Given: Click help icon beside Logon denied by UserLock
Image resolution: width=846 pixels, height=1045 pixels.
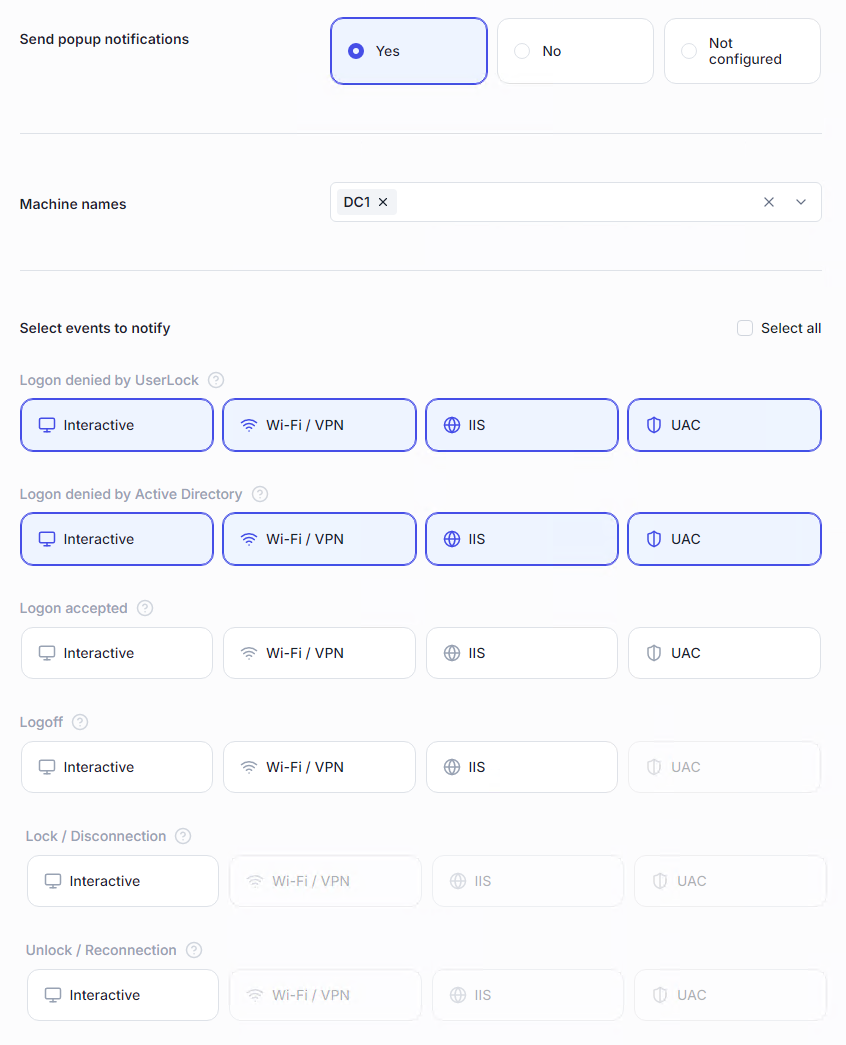Looking at the screenshot, I should 216,380.
